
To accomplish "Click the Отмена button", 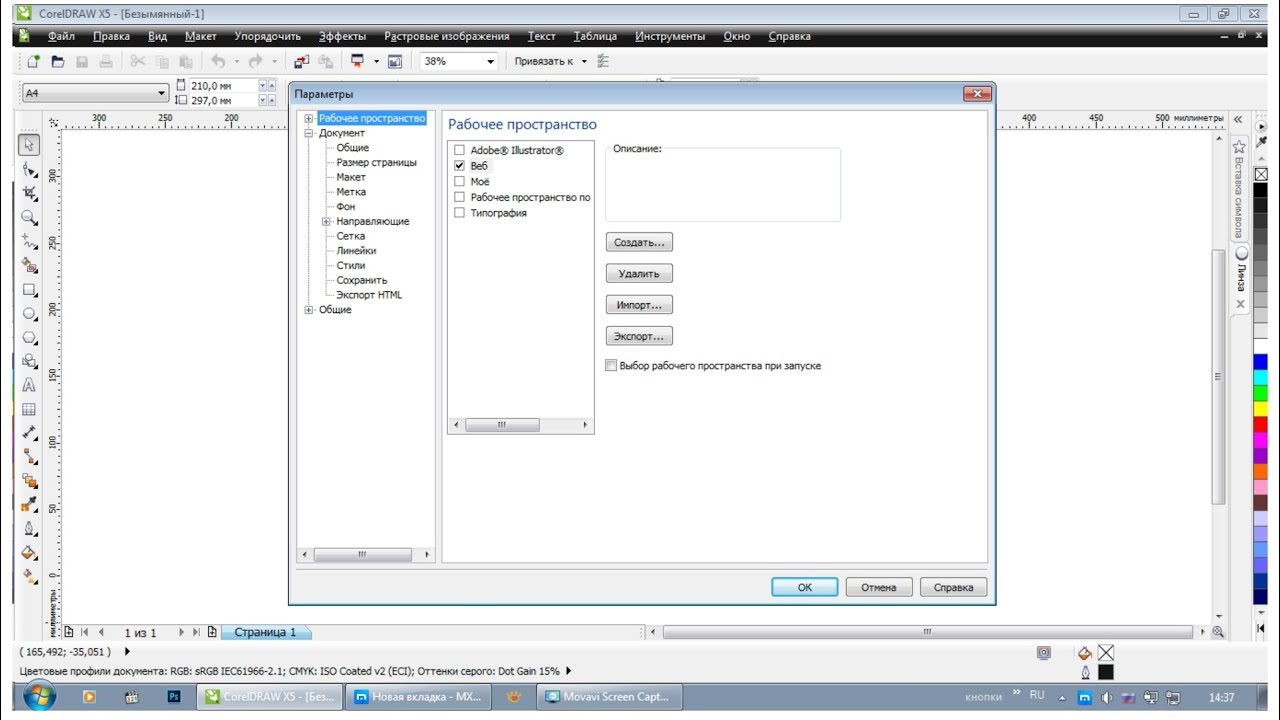I will click(x=879, y=587).
